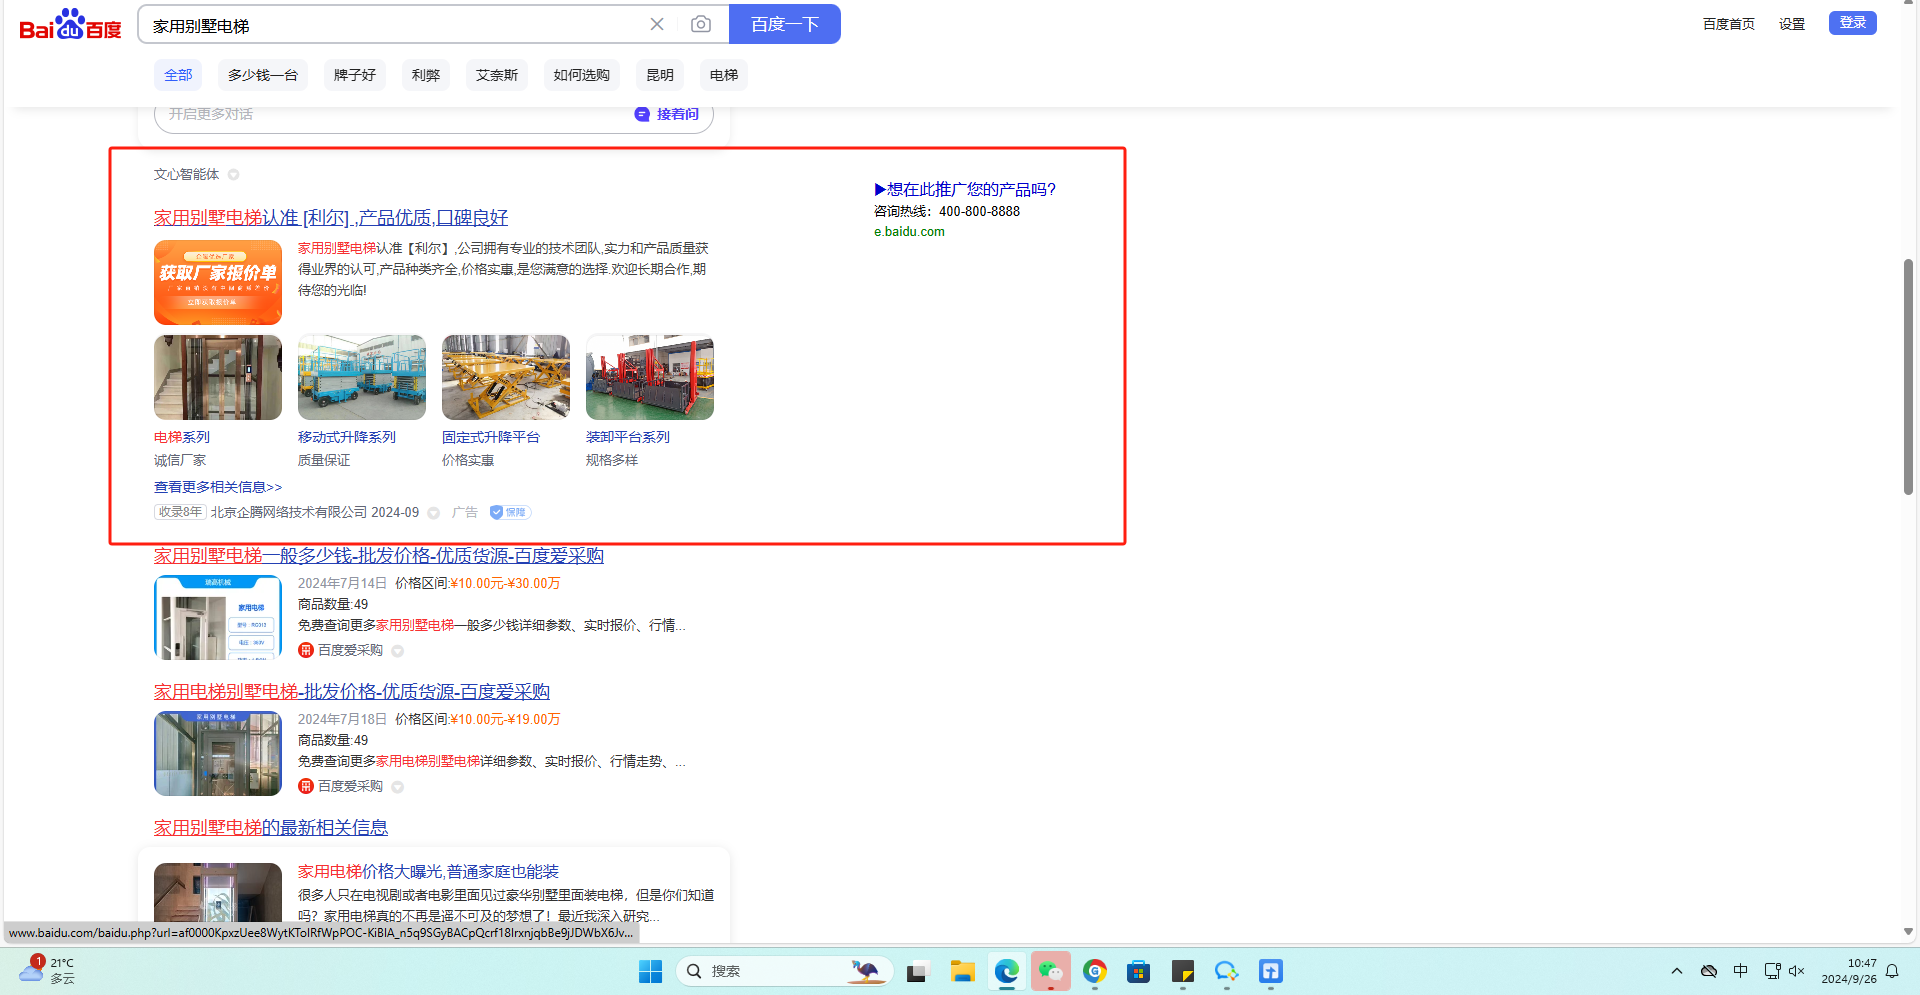This screenshot has width=1920, height=995.
Task: Open Google Chrome from taskbar
Action: pos(1094,971)
